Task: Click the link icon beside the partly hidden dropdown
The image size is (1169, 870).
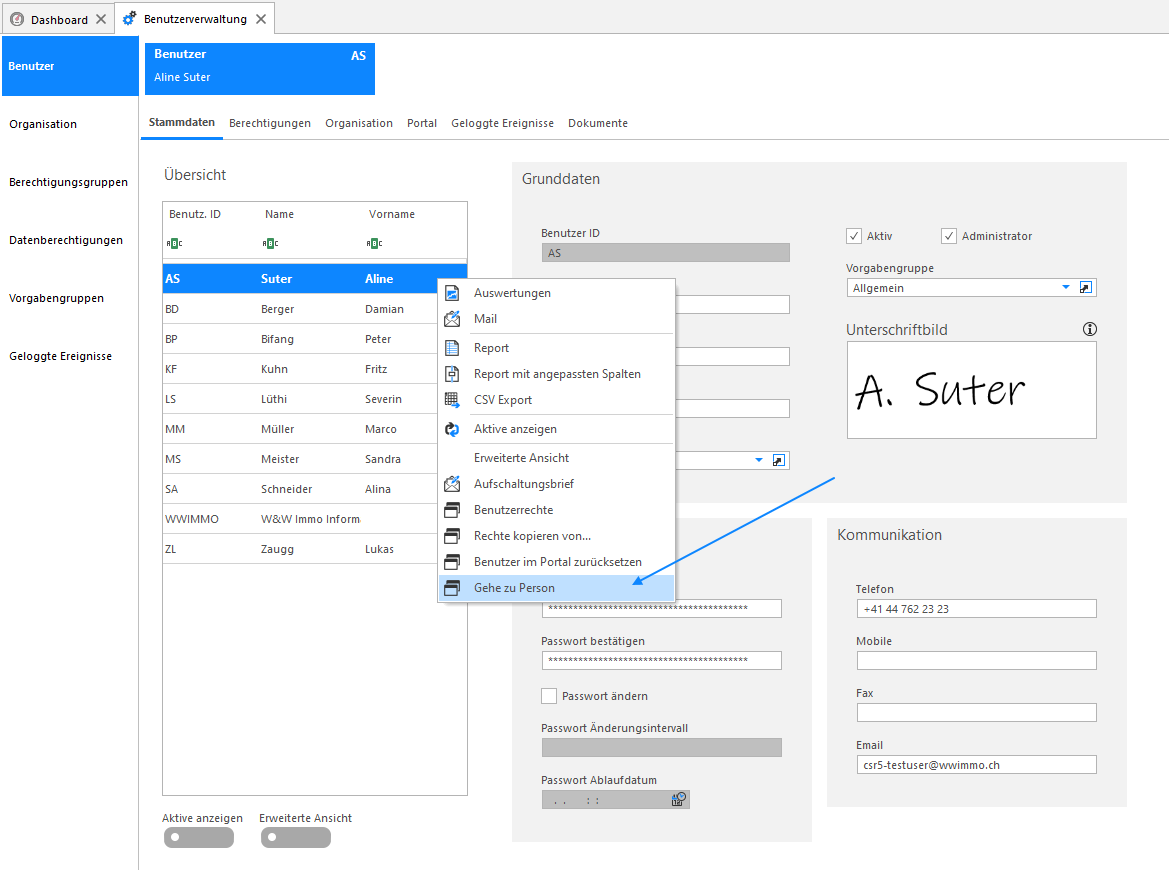Action: tap(778, 460)
